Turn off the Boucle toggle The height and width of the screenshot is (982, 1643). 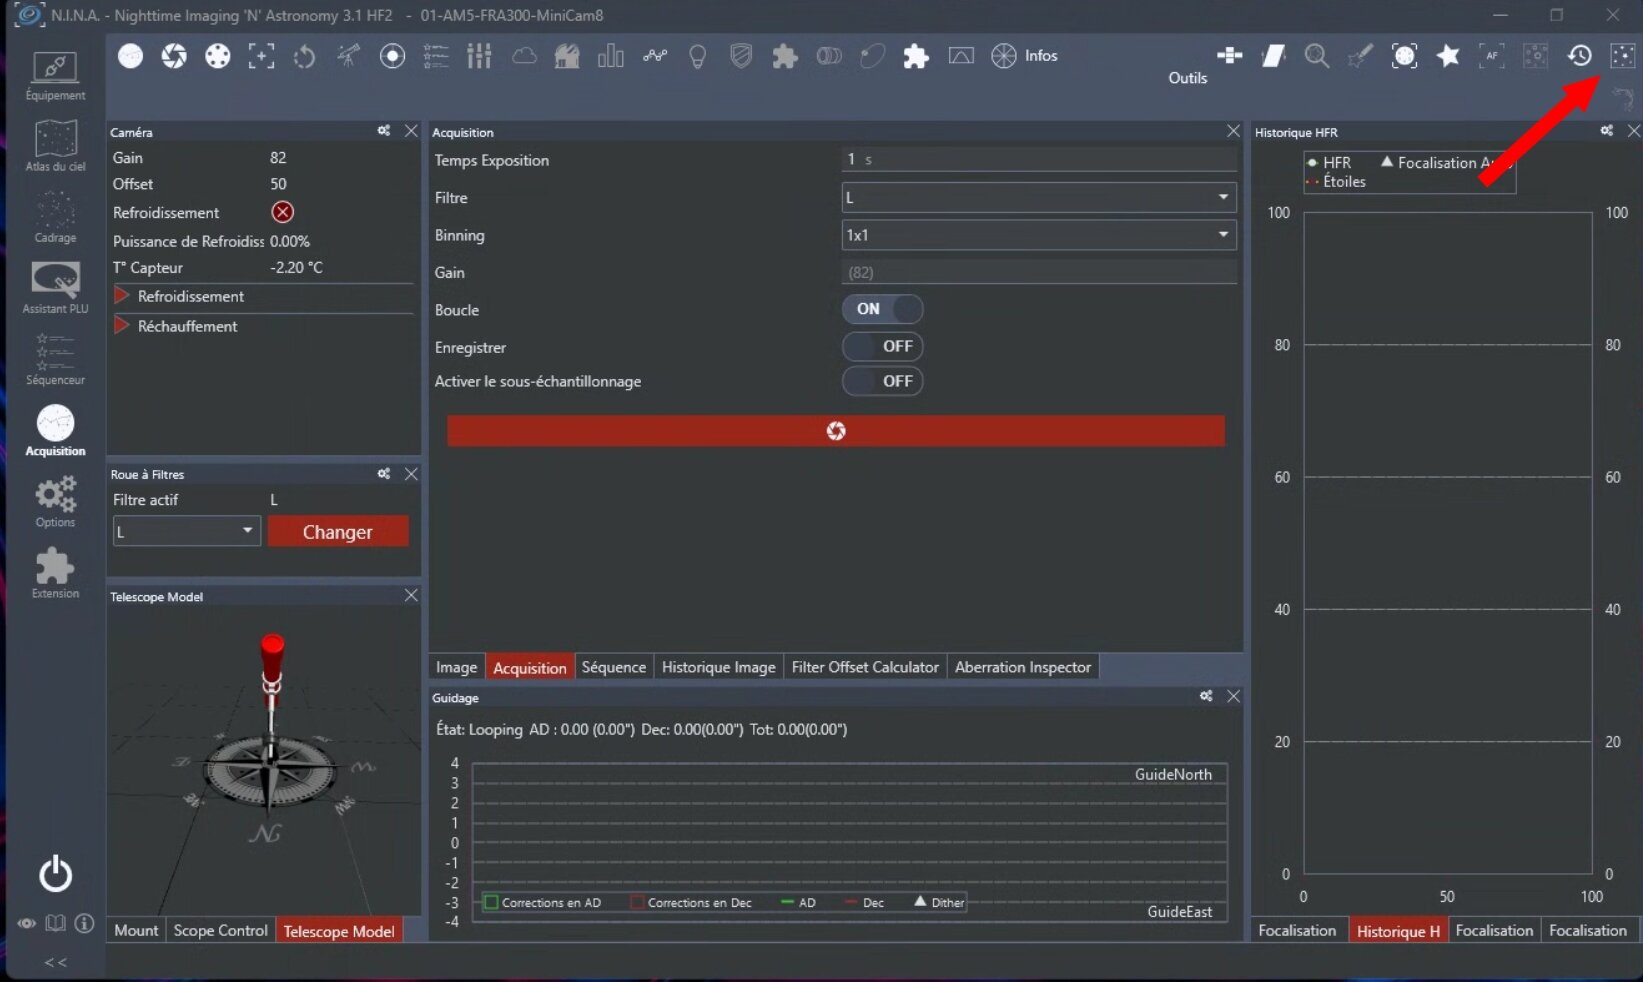[x=881, y=309]
